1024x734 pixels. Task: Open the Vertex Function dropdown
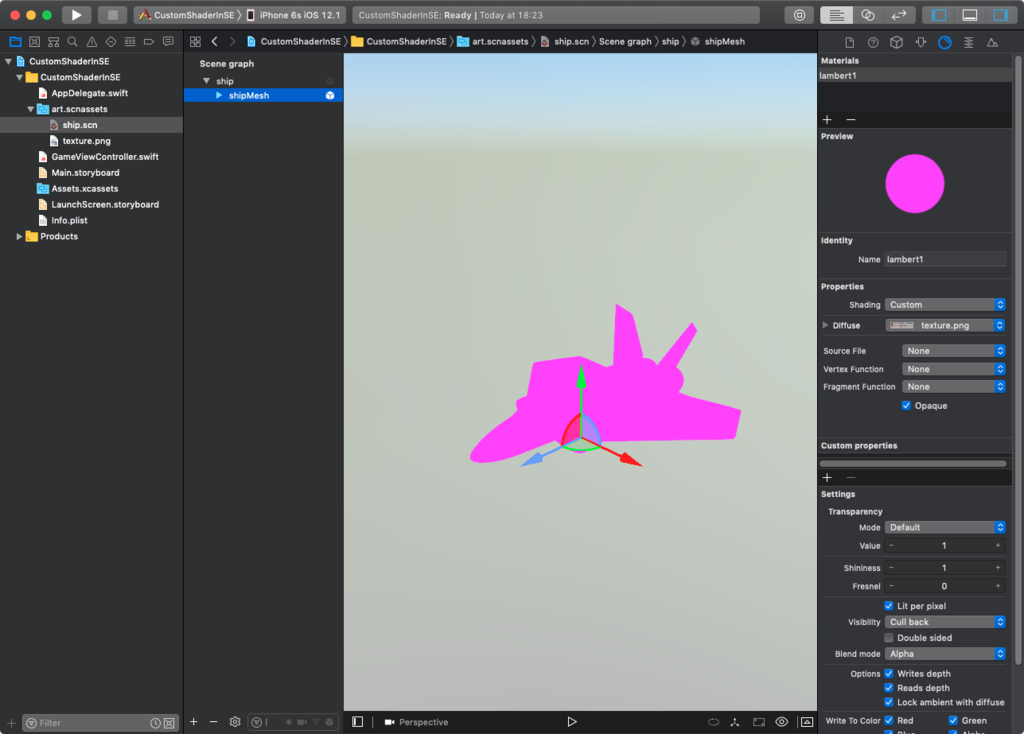point(953,369)
